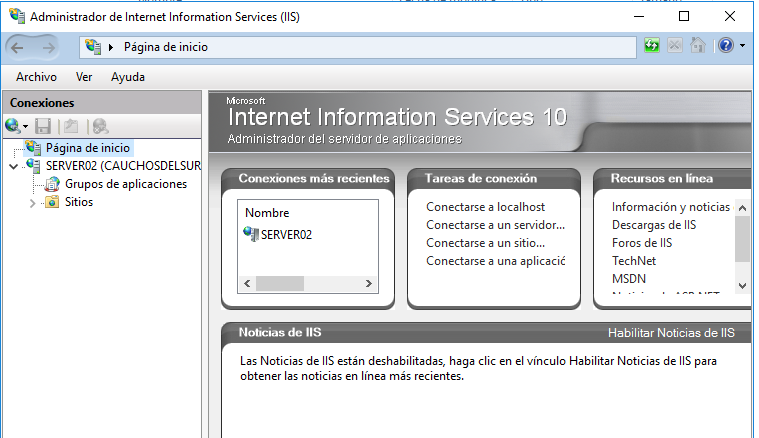Click the SERVER02 server icon in recent connections

[x=251, y=234]
